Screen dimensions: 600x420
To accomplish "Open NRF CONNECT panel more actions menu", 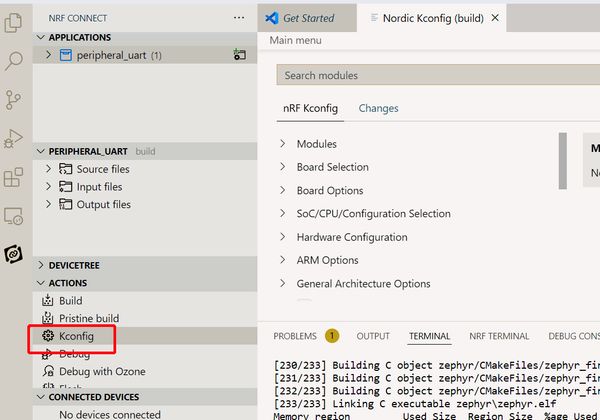I will tap(239, 18).
